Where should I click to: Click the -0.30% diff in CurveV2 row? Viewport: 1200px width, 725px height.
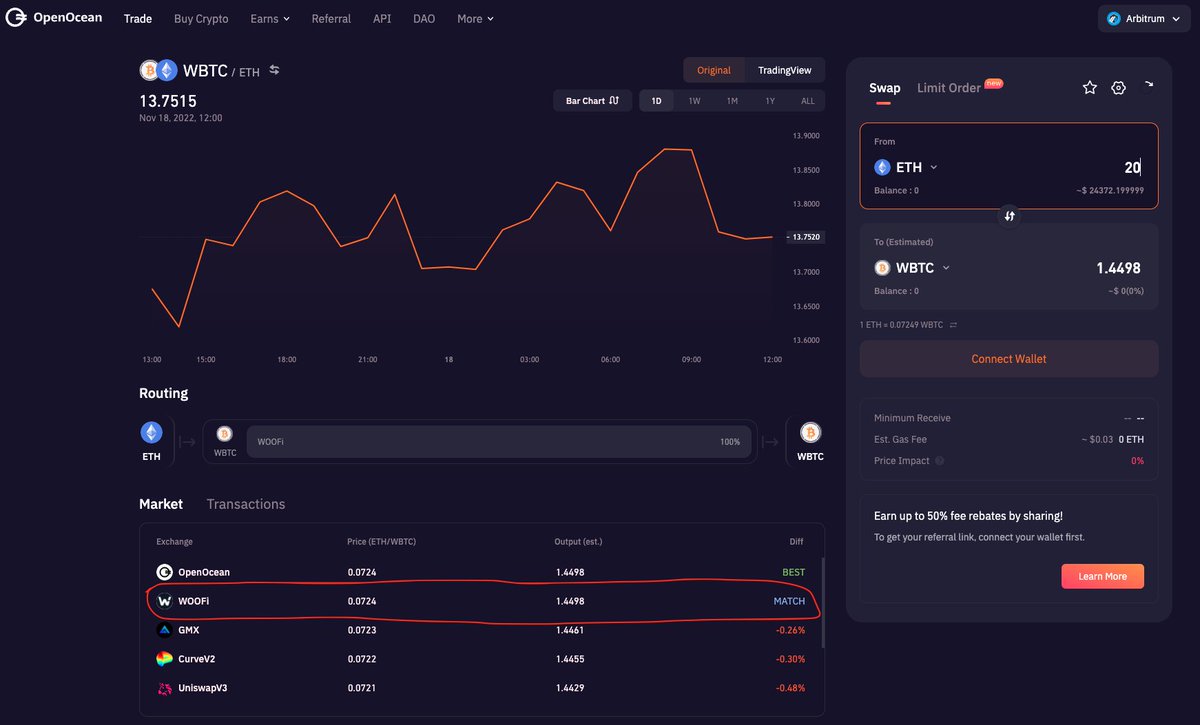click(x=790, y=659)
